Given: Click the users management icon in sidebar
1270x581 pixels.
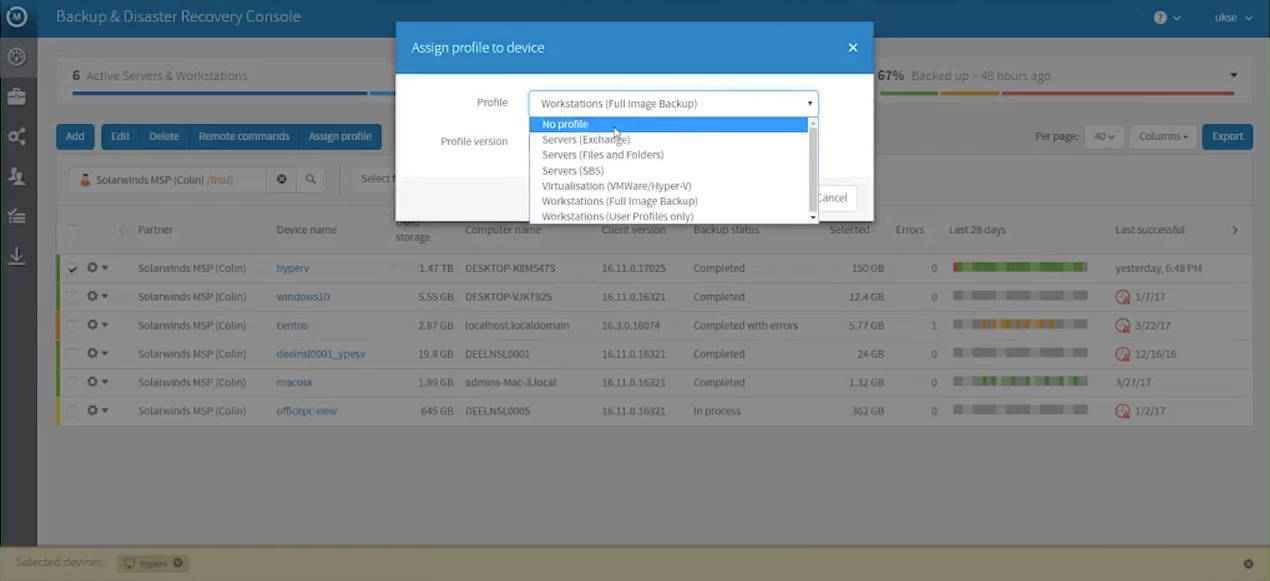Looking at the screenshot, I should pyautogui.click(x=16, y=177).
